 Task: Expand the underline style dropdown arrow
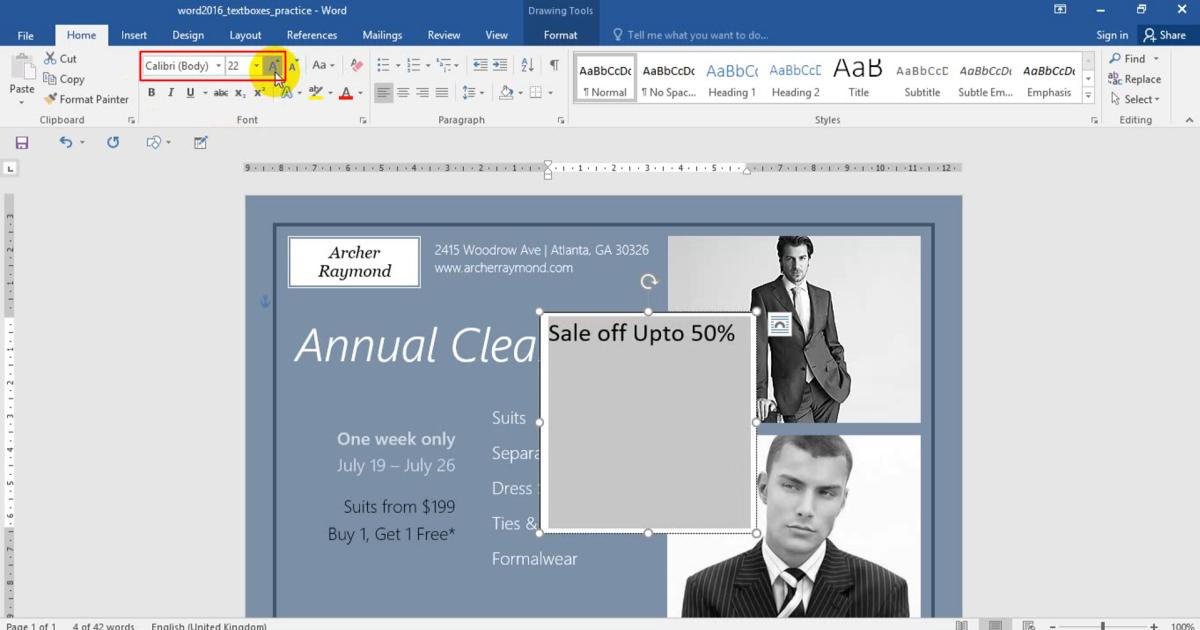(204, 93)
